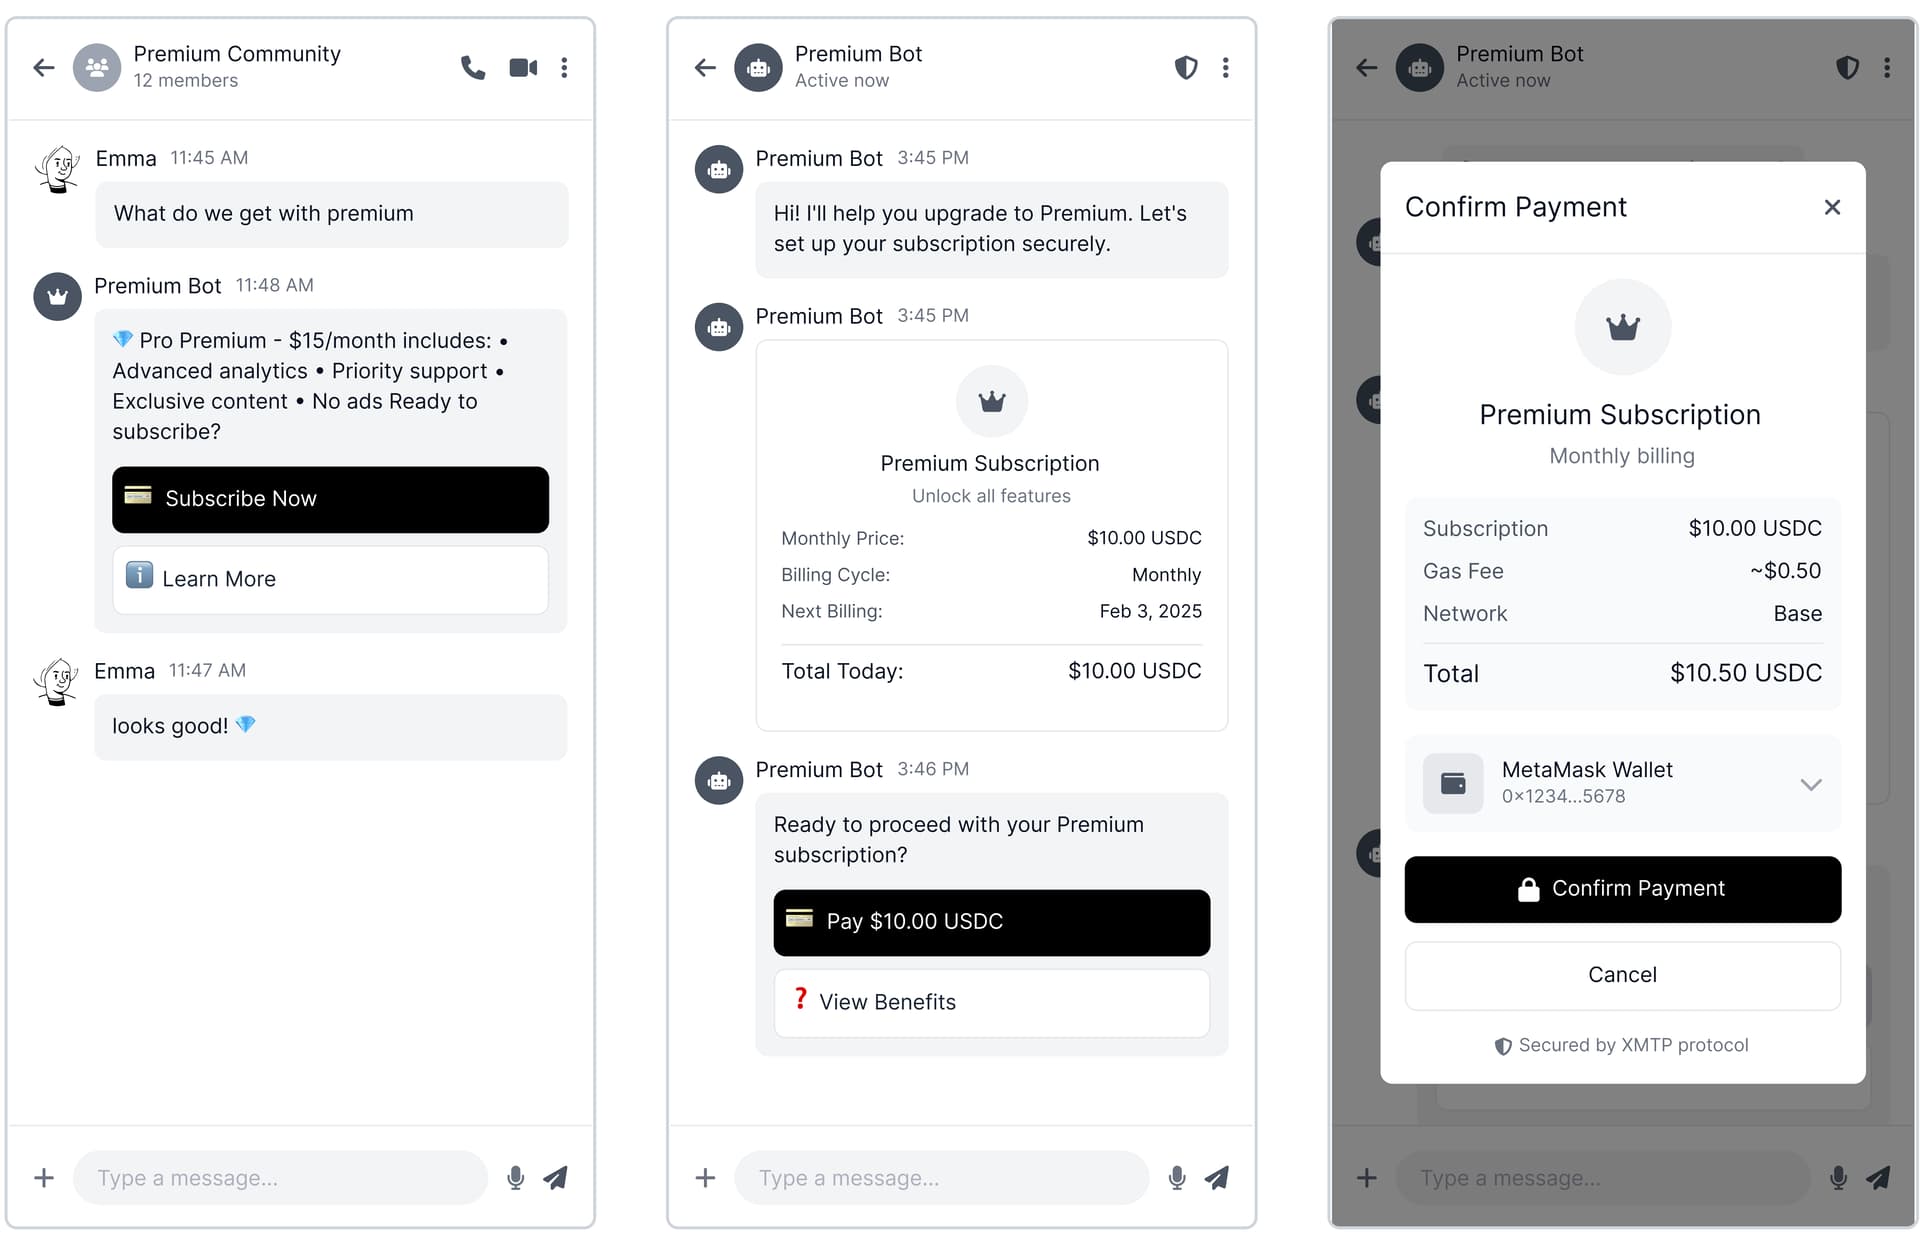Click the Confirm Payment lock button

pyautogui.click(x=1623, y=889)
